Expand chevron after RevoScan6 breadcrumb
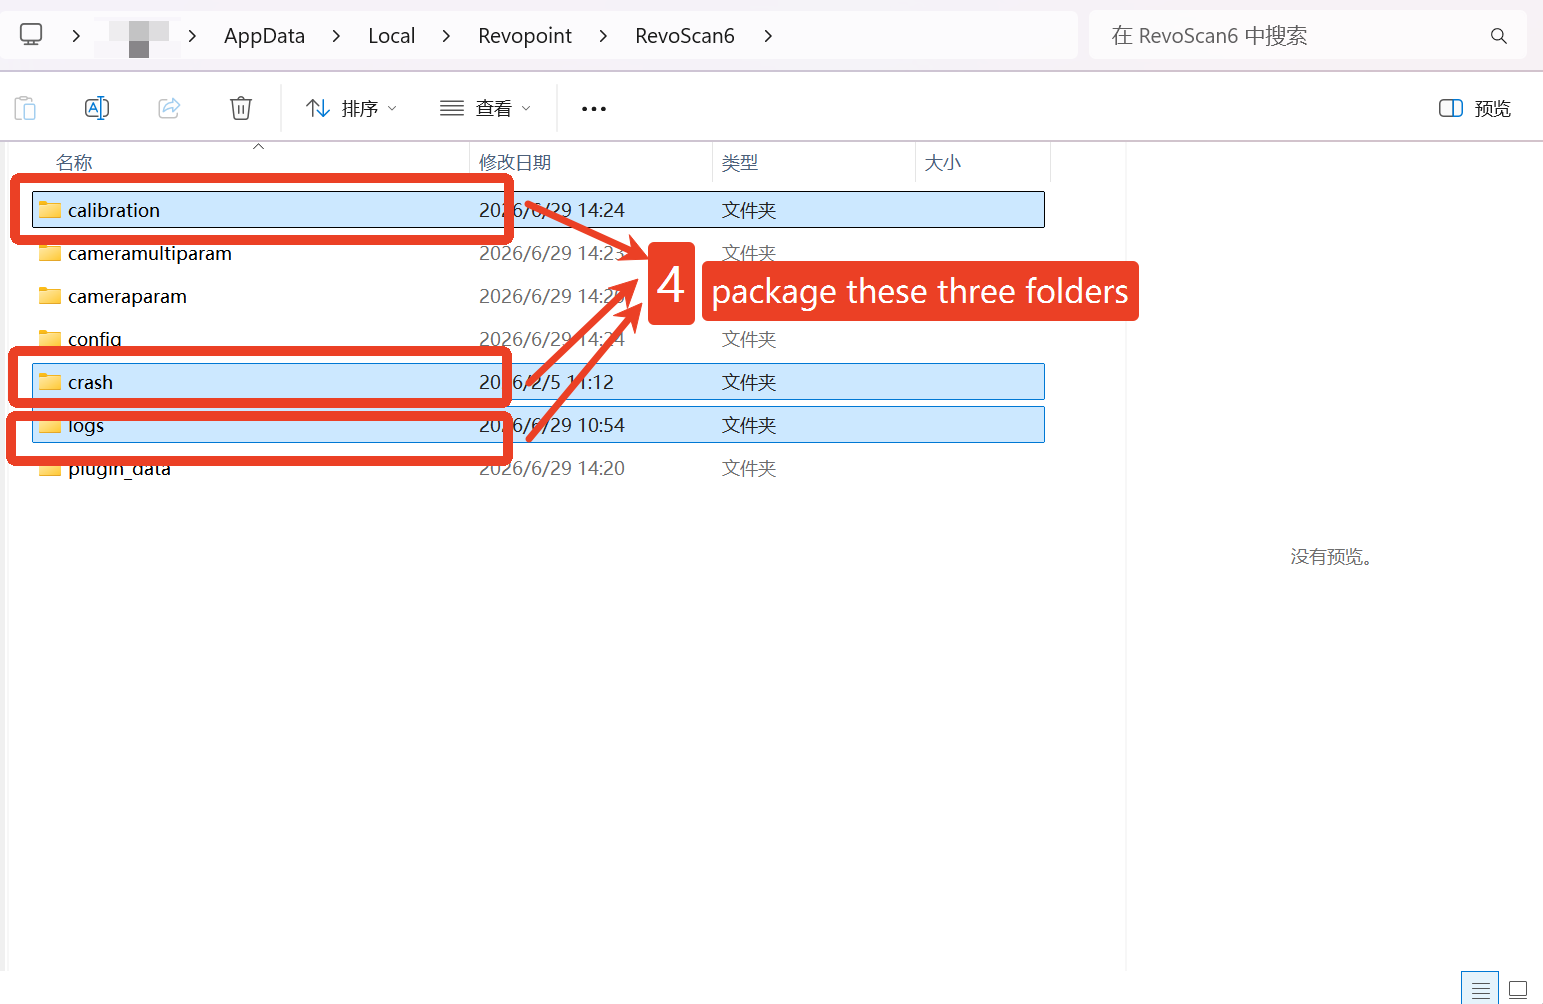The height and width of the screenshot is (1004, 1543). tap(768, 36)
